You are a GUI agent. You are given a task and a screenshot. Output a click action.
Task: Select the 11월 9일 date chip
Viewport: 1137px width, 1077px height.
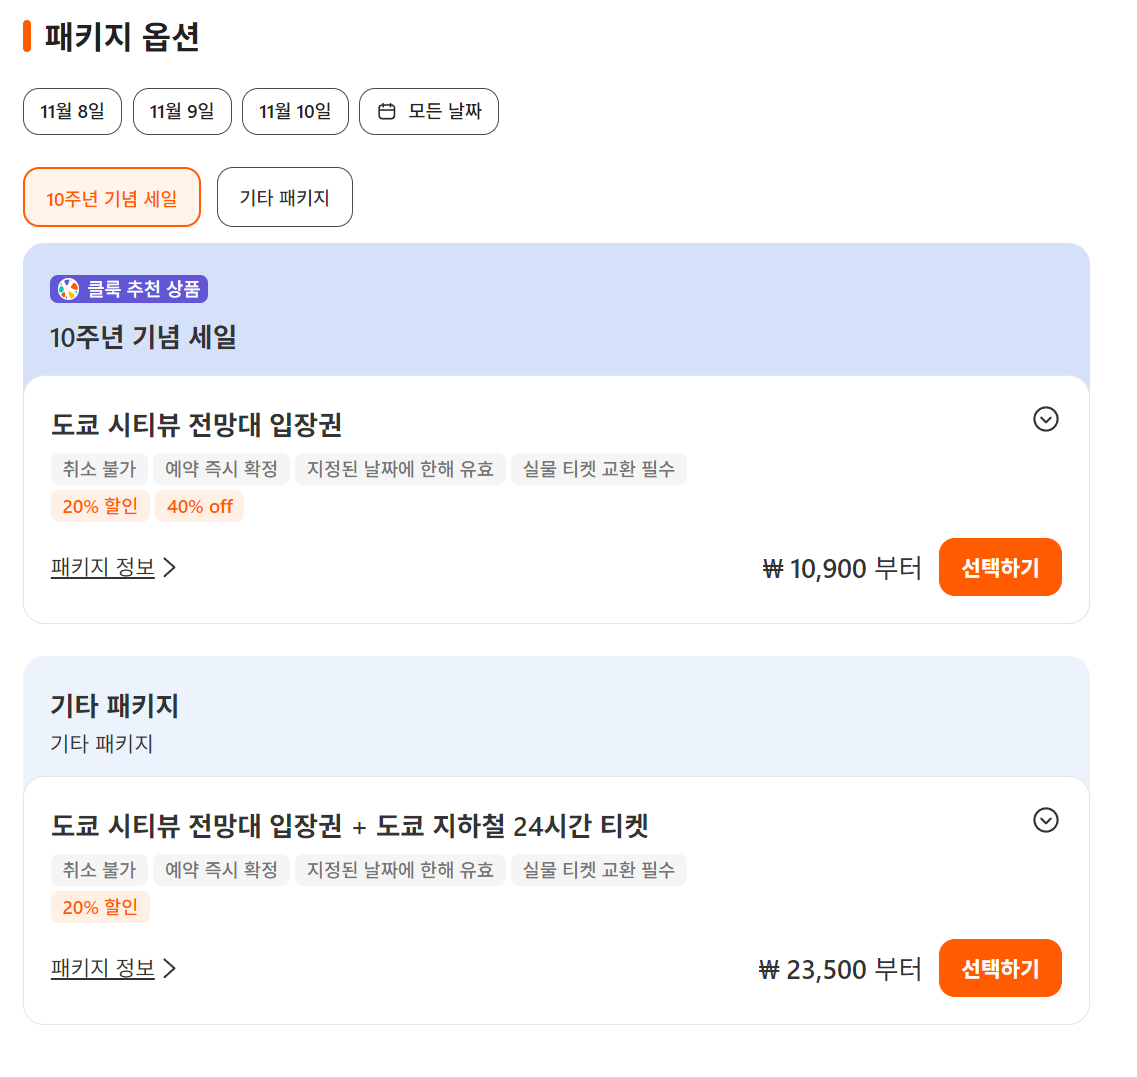[182, 112]
